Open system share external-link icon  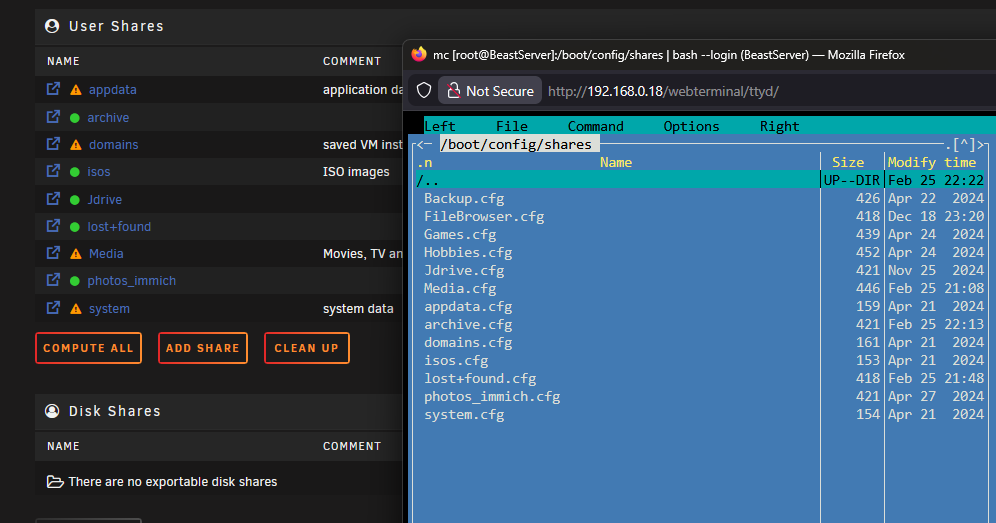(x=53, y=308)
